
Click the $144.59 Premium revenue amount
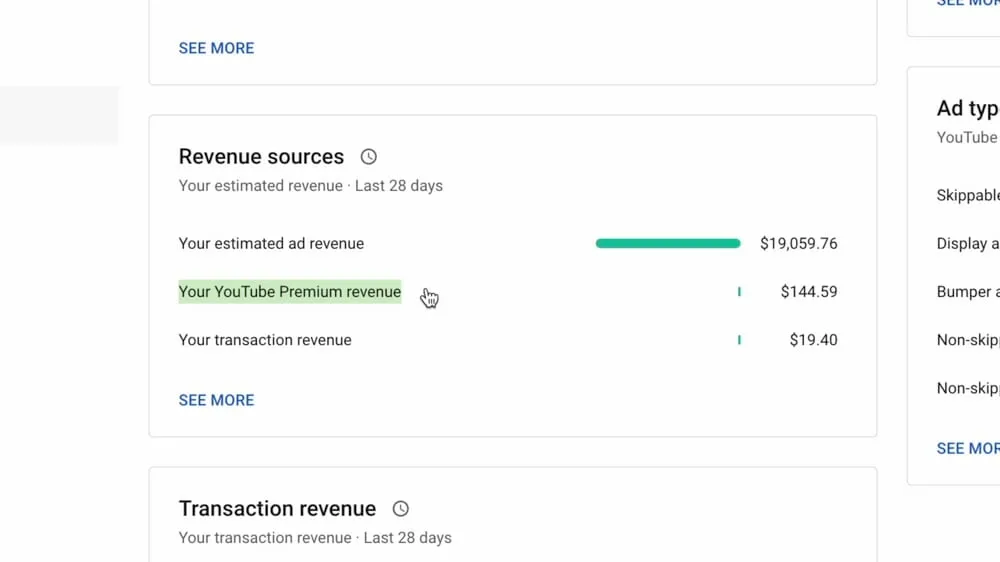808,292
